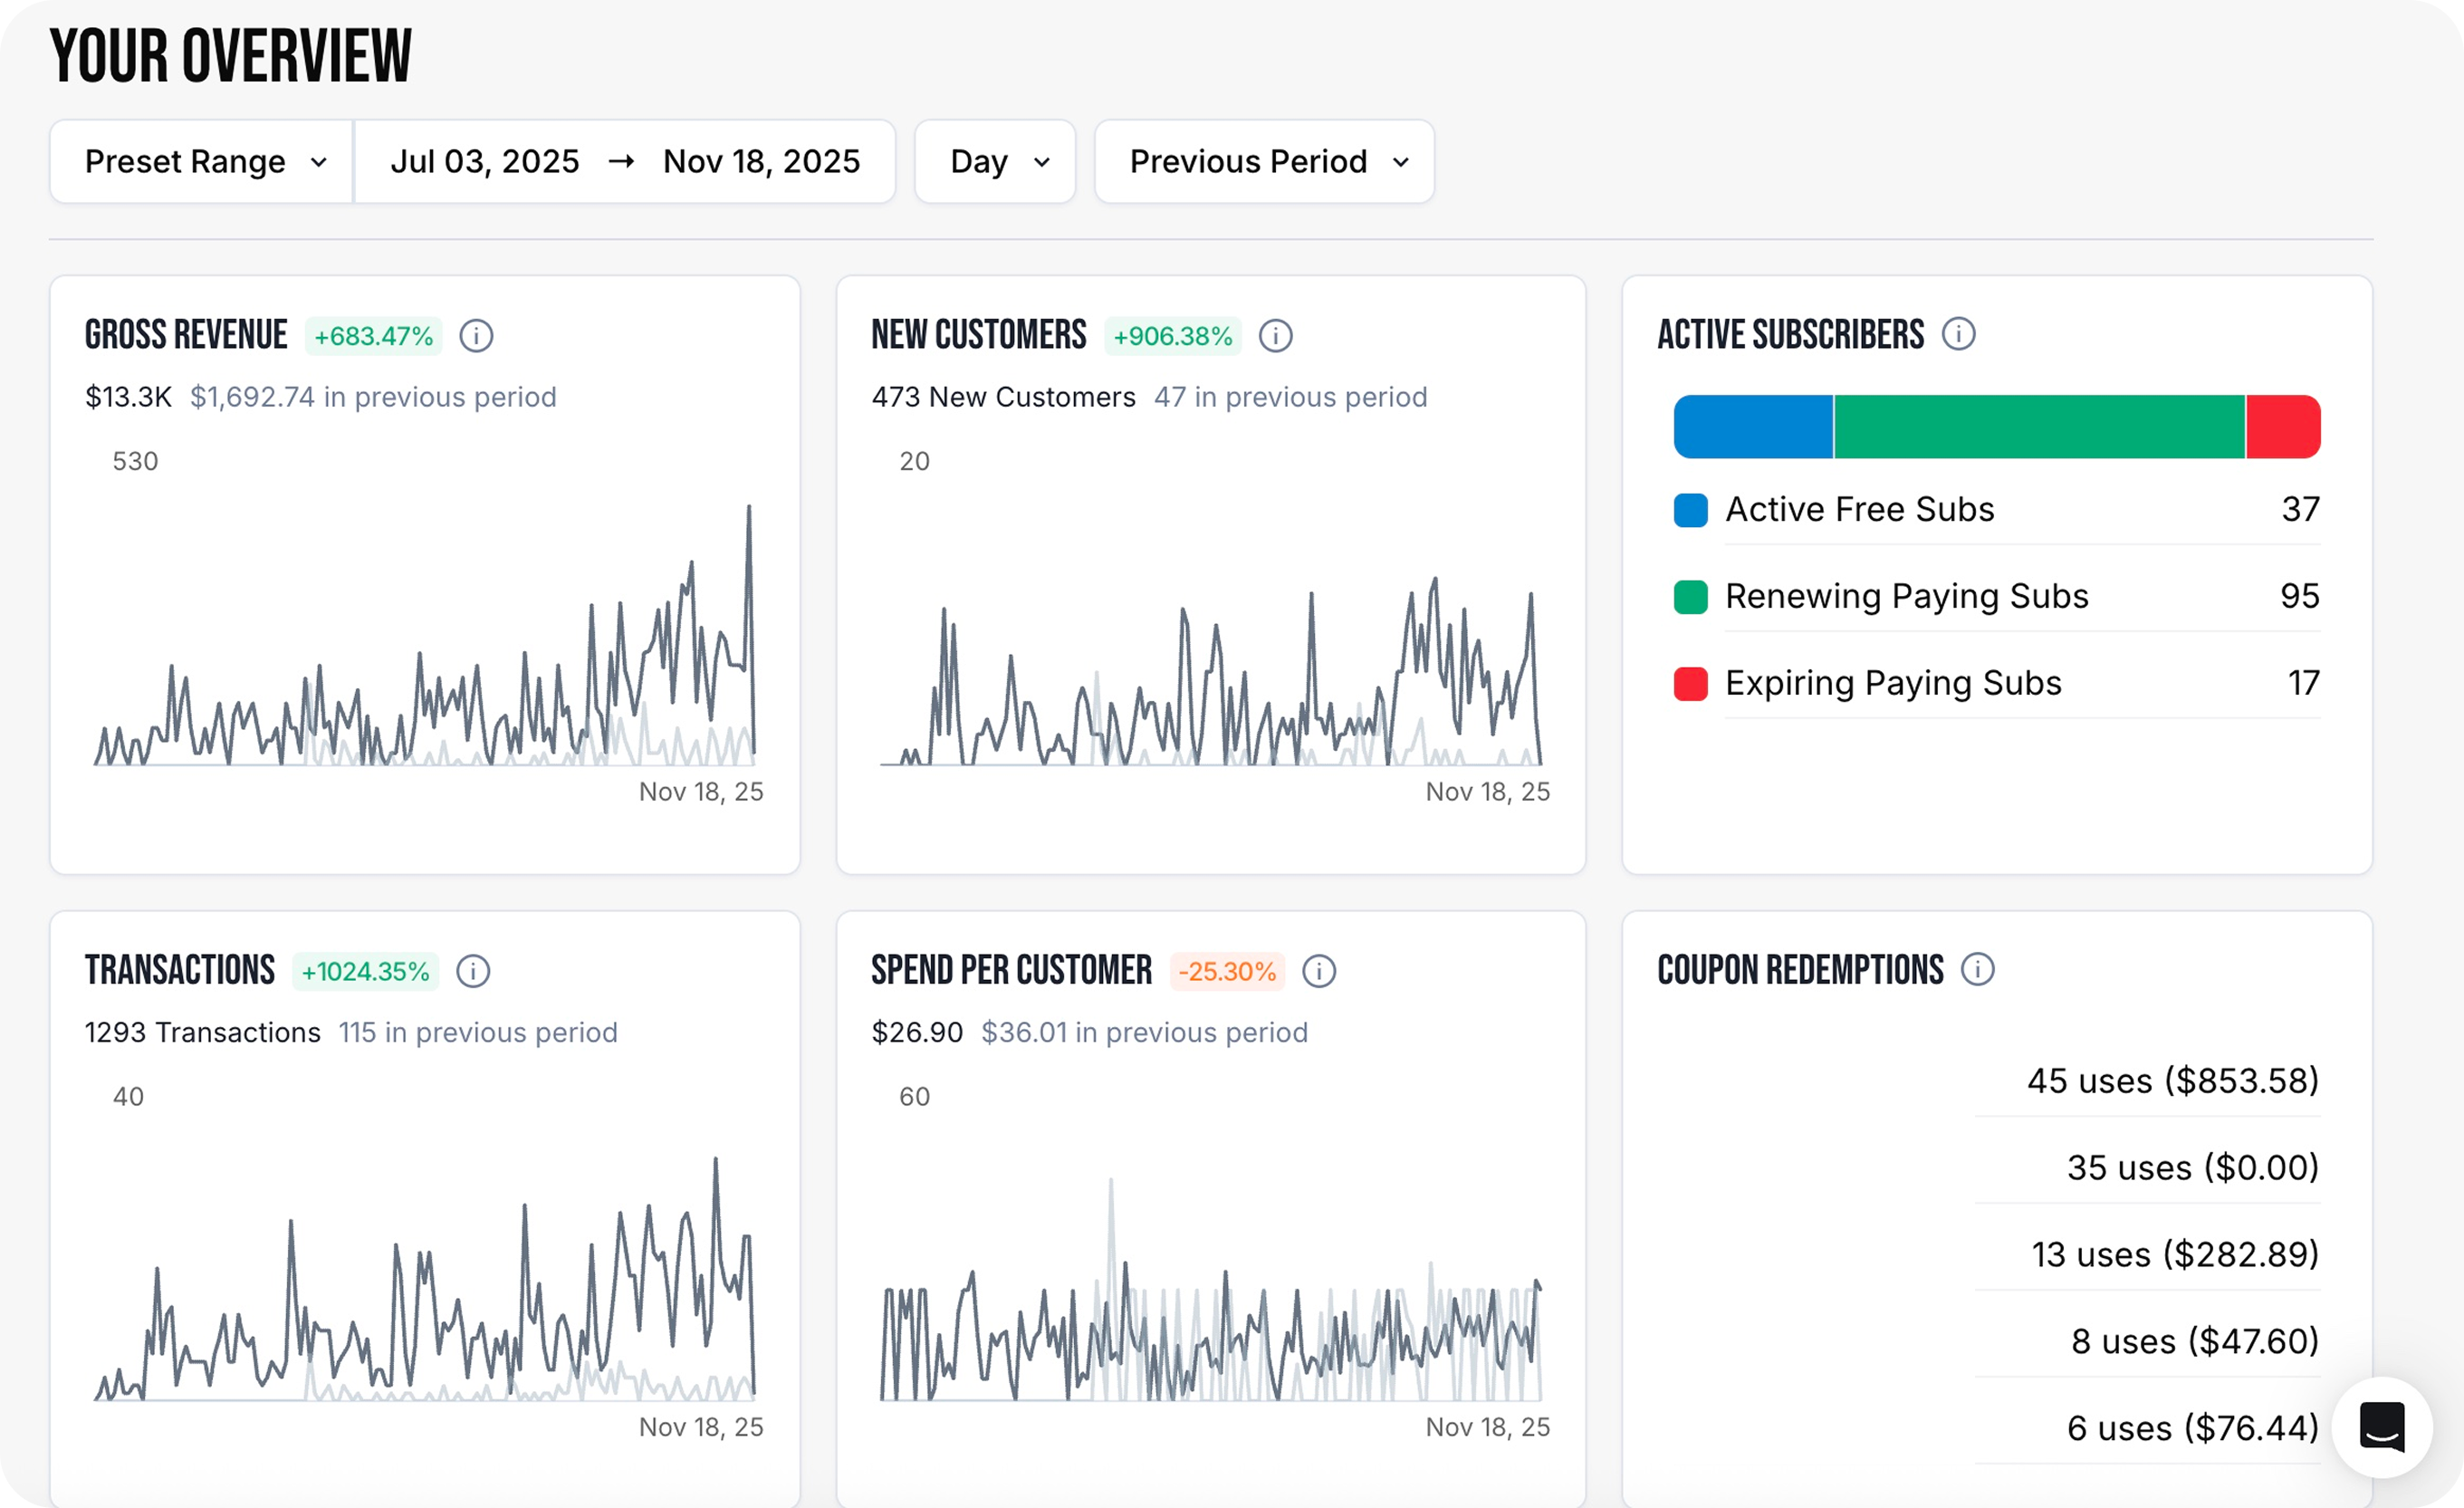The width and height of the screenshot is (2464, 1508).
Task: Open the Gross Revenue info icon
Action: (x=476, y=336)
